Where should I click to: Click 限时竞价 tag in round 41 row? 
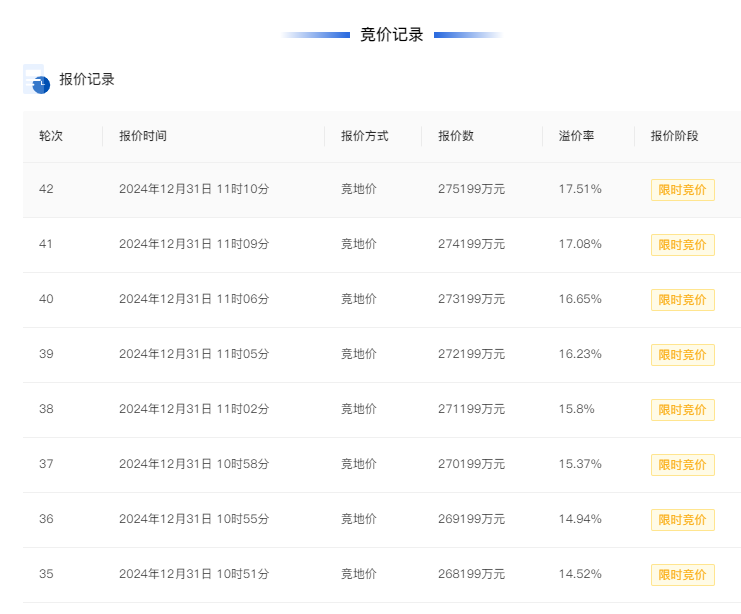click(682, 245)
